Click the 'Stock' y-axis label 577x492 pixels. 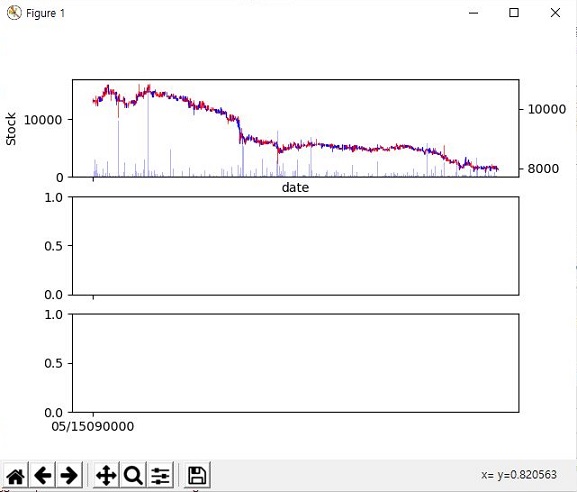coord(11,129)
